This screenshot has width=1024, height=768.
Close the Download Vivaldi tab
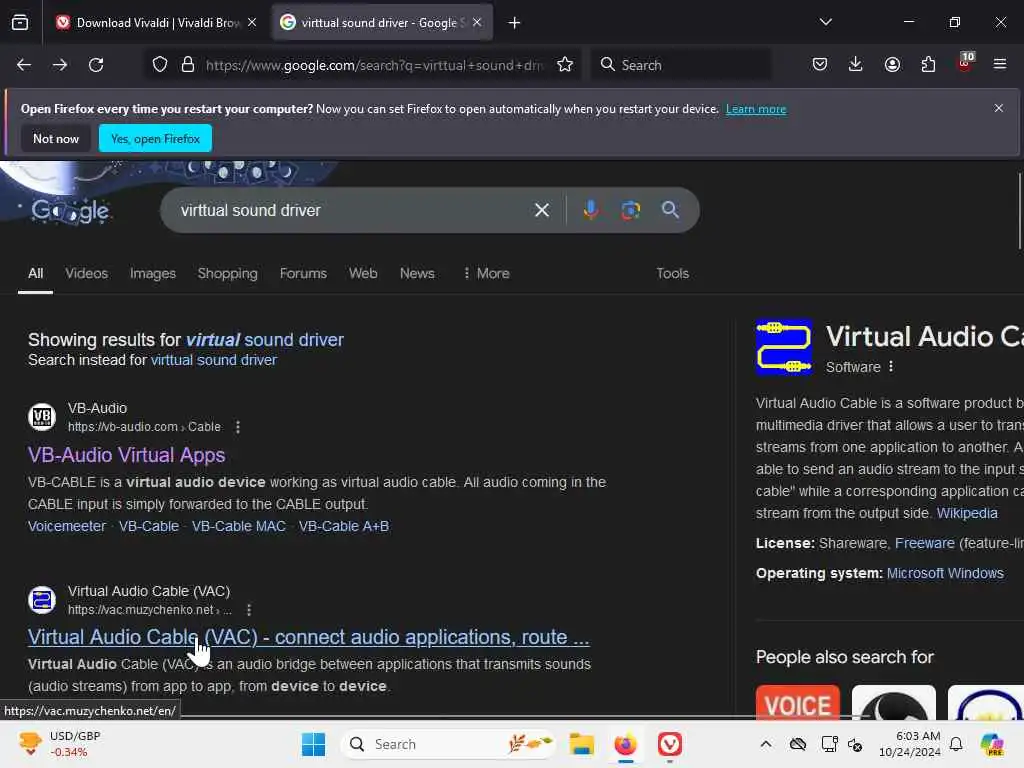252,23
